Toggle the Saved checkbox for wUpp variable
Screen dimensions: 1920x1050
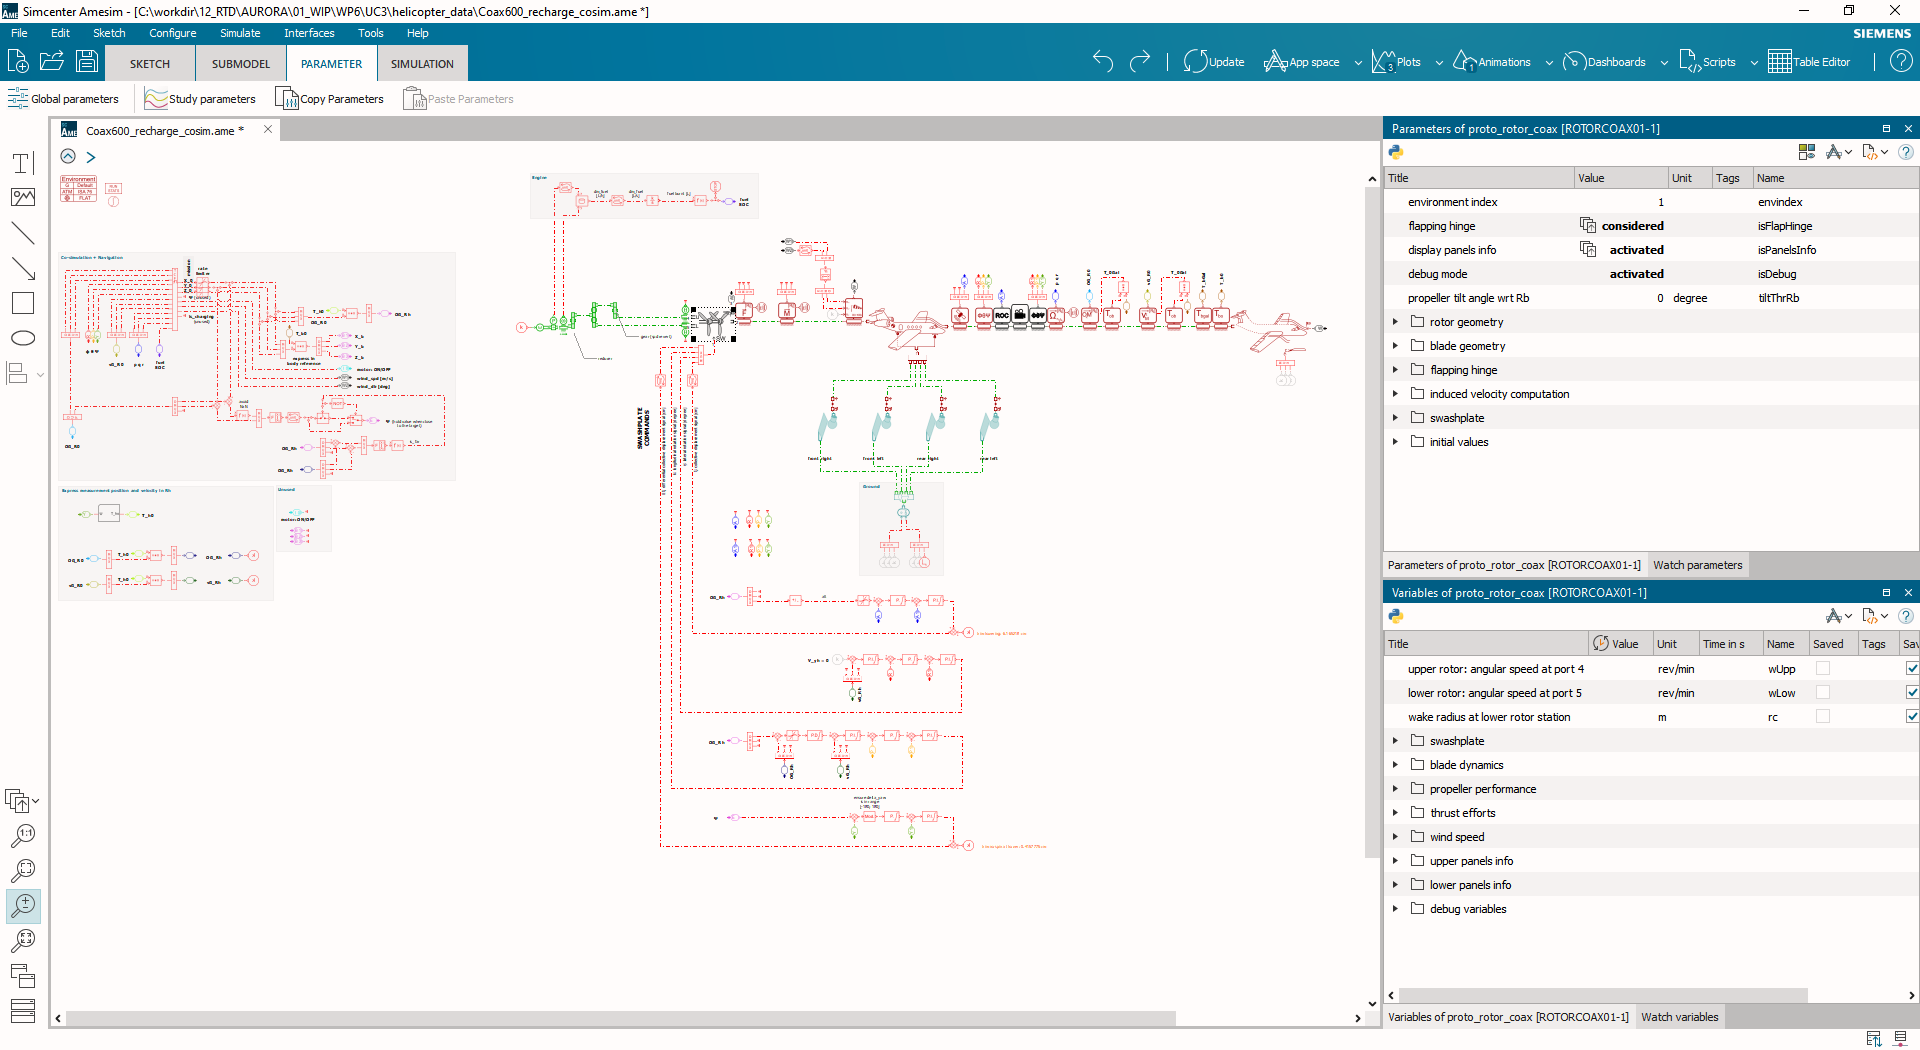(x=1824, y=668)
